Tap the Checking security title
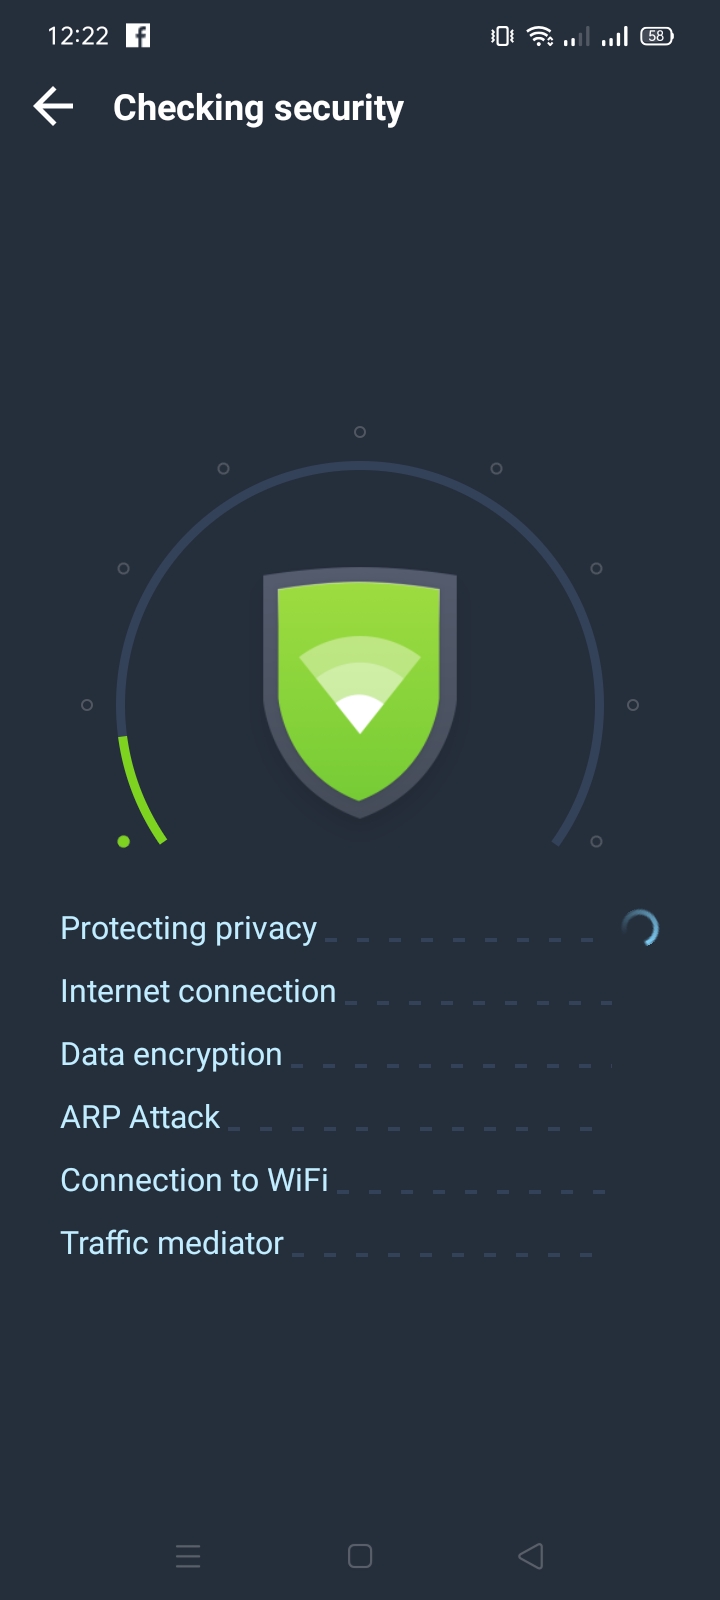The height and width of the screenshot is (1600, 720). pyautogui.click(x=258, y=108)
